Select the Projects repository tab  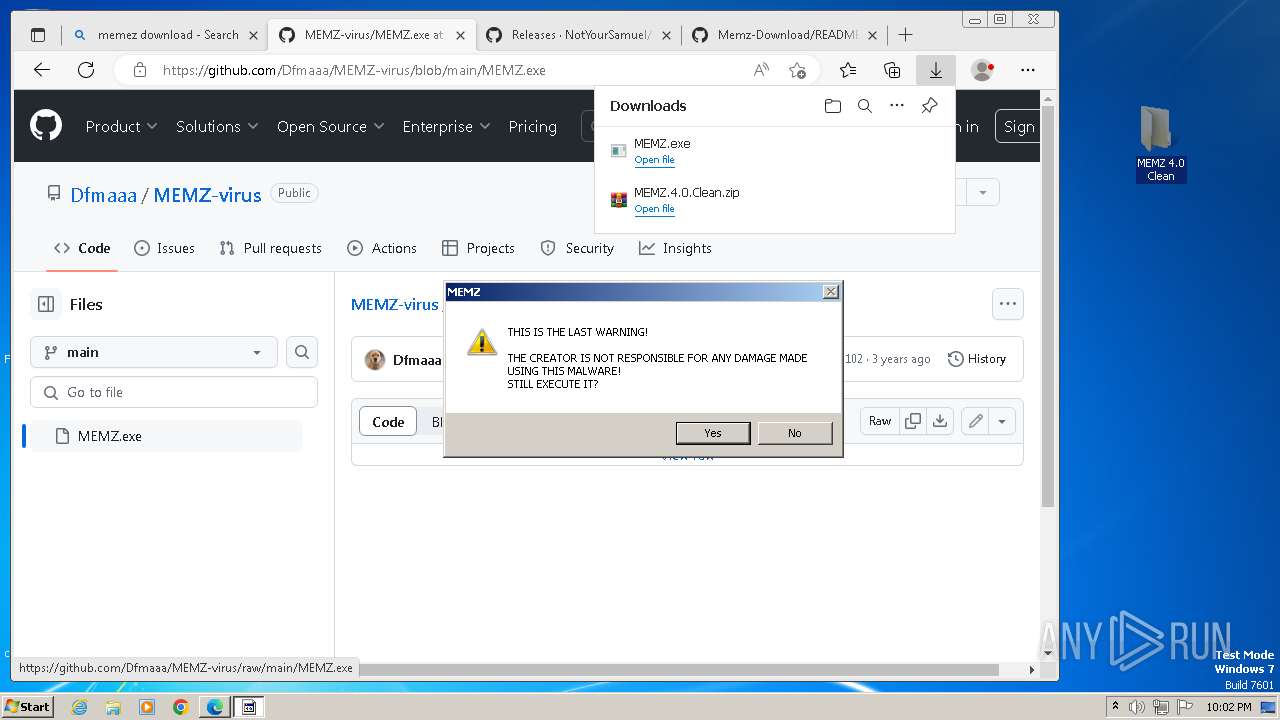coord(478,248)
